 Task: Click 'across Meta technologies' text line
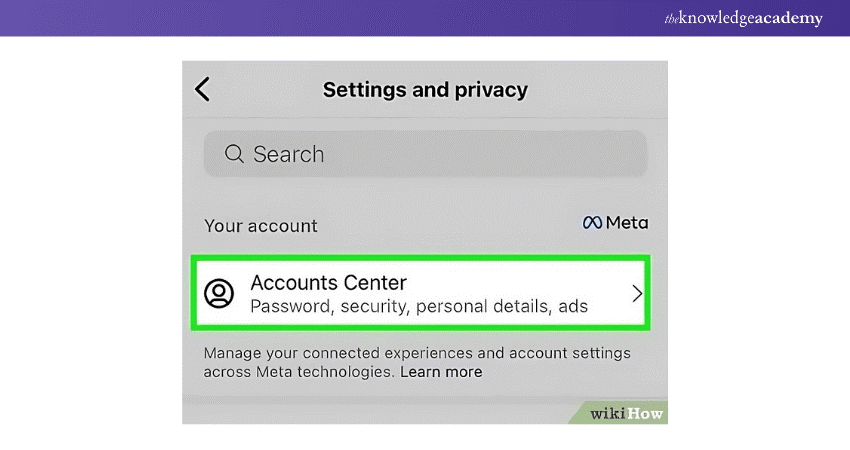point(298,372)
